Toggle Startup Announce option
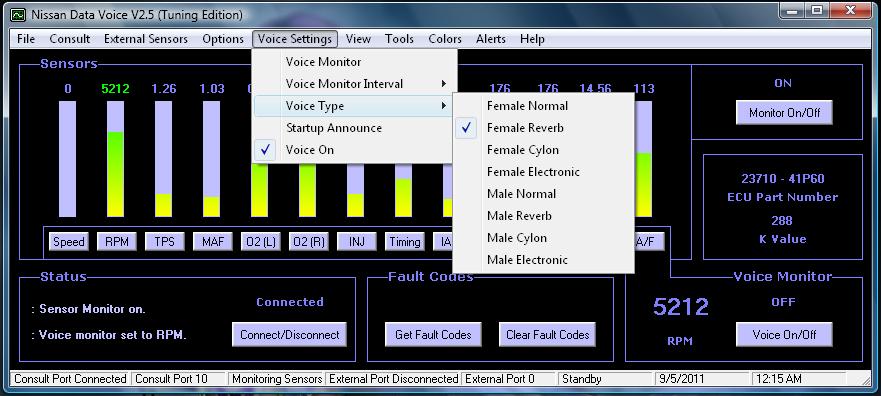 click(x=354, y=128)
